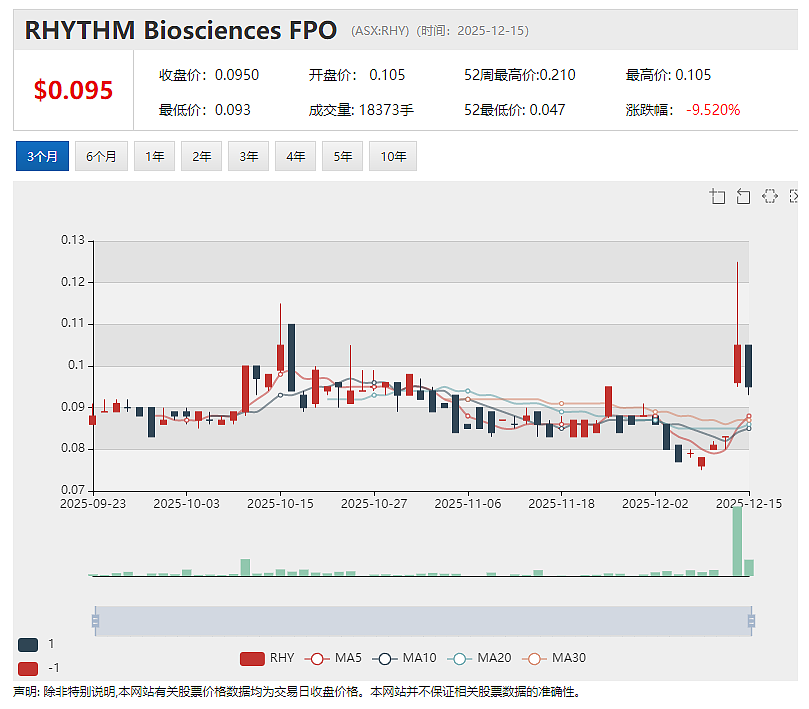Click the RHYTHM Biosciences FPO title
Screen dimensions: 809x709
pyautogui.click(x=181, y=30)
